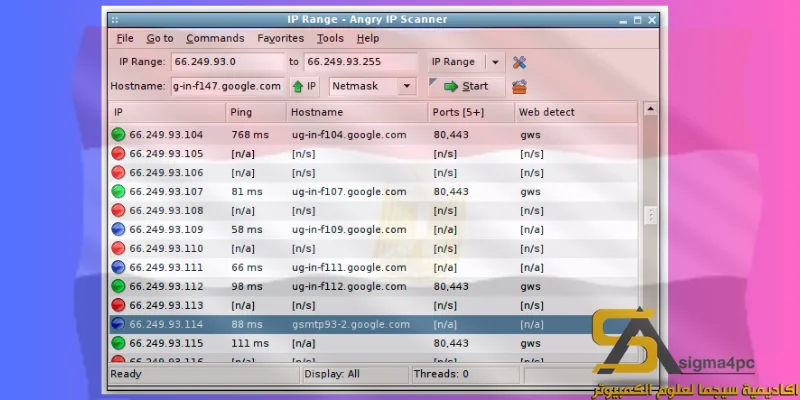The width and height of the screenshot is (800, 400).
Task: Click the 58 ms ping value
Action: [247, 230]
